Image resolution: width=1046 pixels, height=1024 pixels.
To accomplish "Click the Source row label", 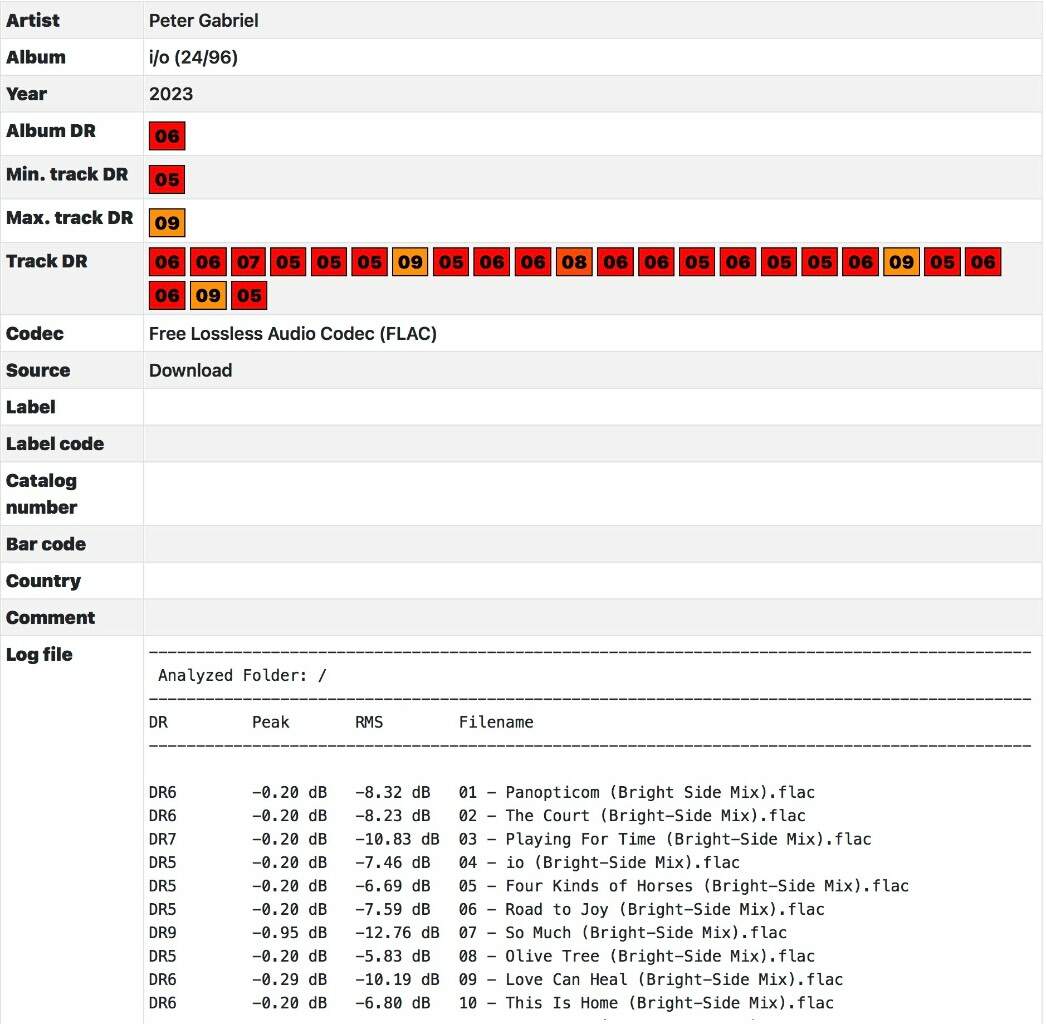I will (x=38, y=370).
